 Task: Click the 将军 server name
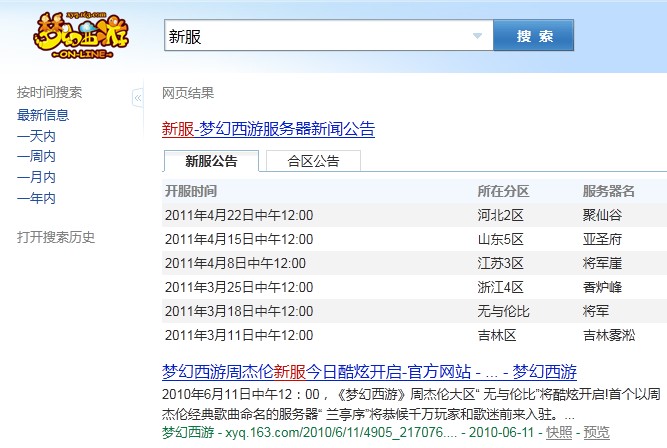coord(596,311)
